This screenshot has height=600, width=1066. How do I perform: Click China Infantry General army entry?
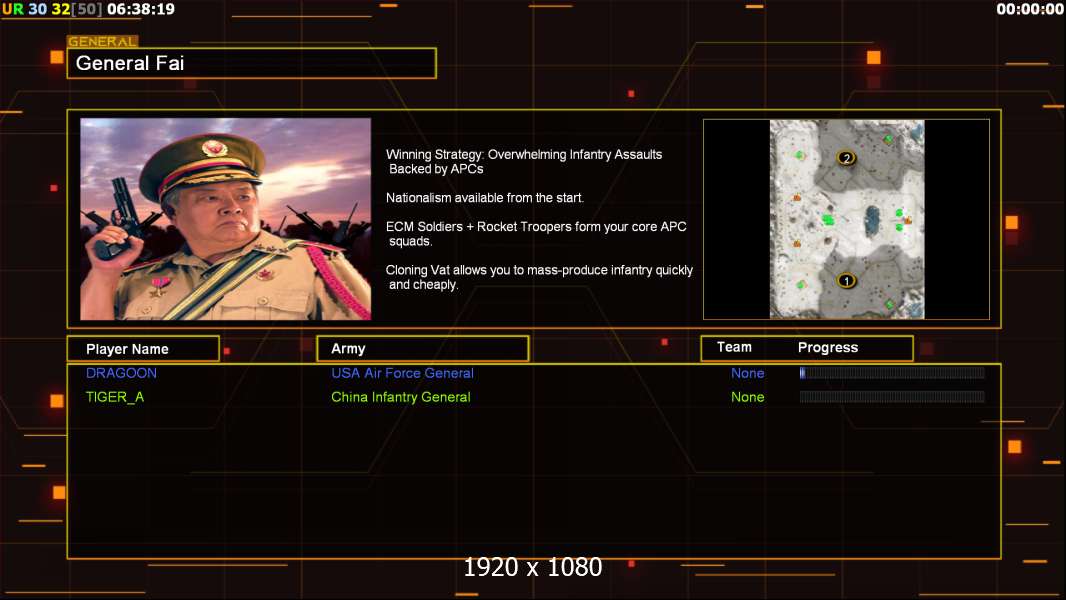[400, 397]
